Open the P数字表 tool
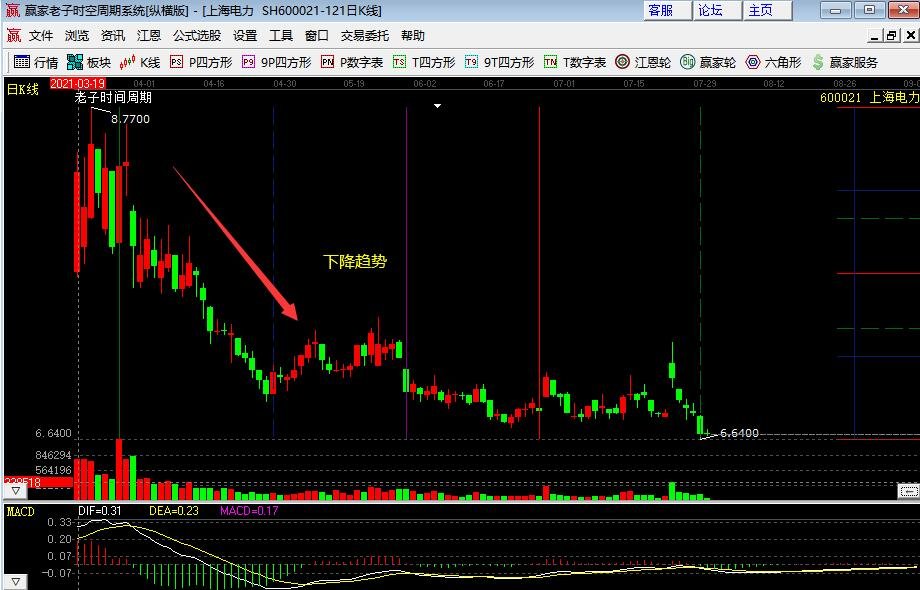This screenshot has height=590, width=920. (352, 62)
